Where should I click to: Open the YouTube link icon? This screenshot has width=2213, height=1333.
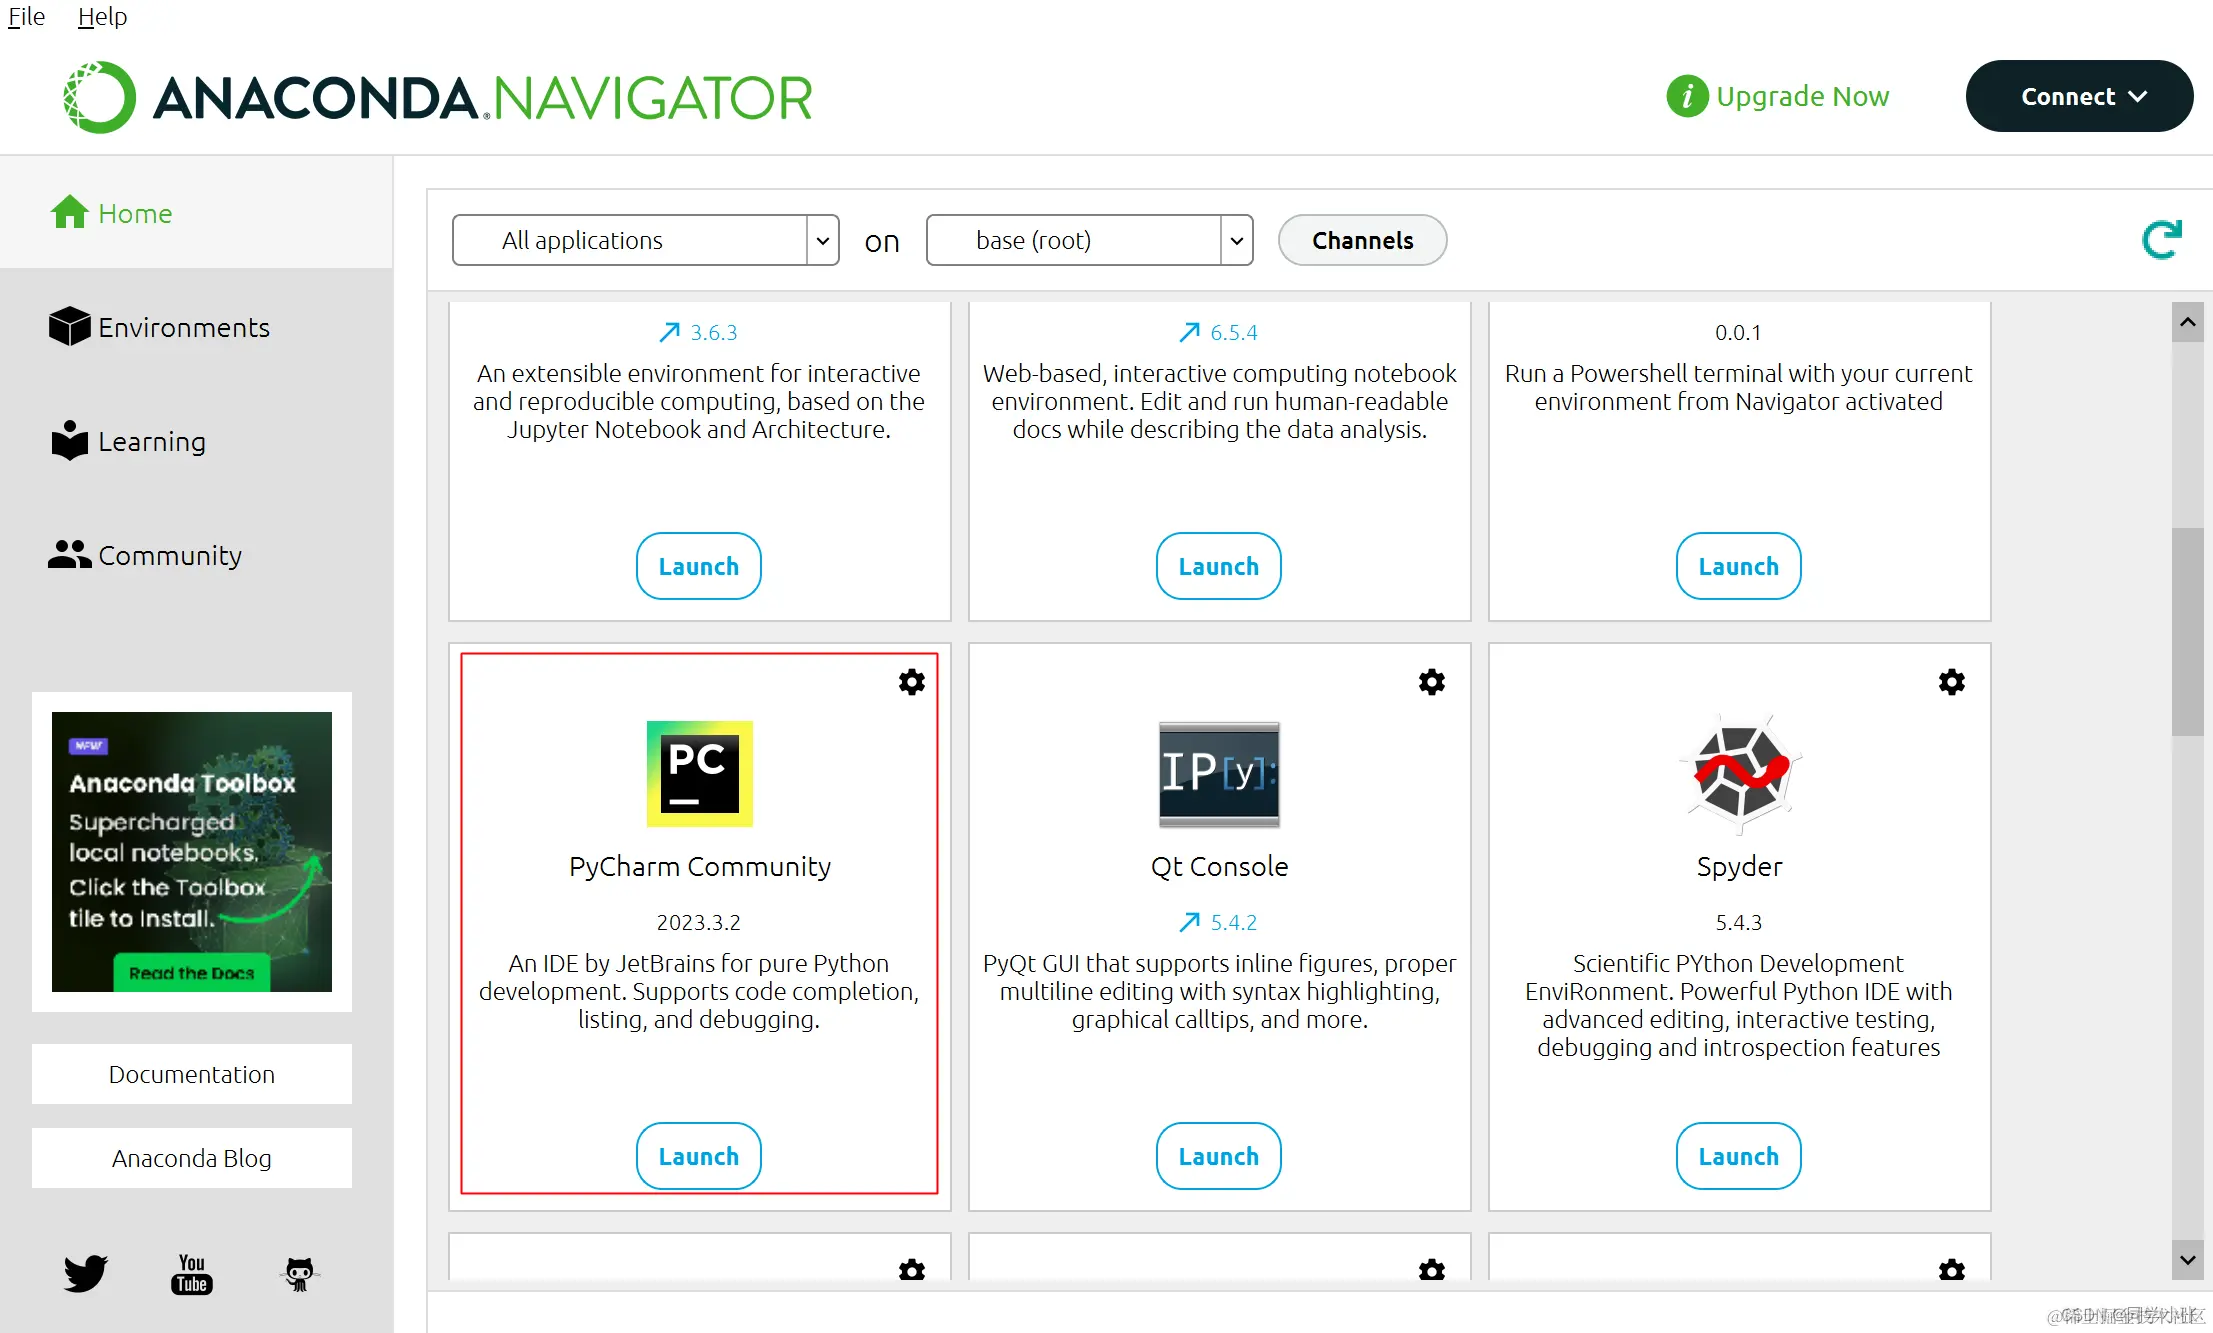pos(191,1273)
